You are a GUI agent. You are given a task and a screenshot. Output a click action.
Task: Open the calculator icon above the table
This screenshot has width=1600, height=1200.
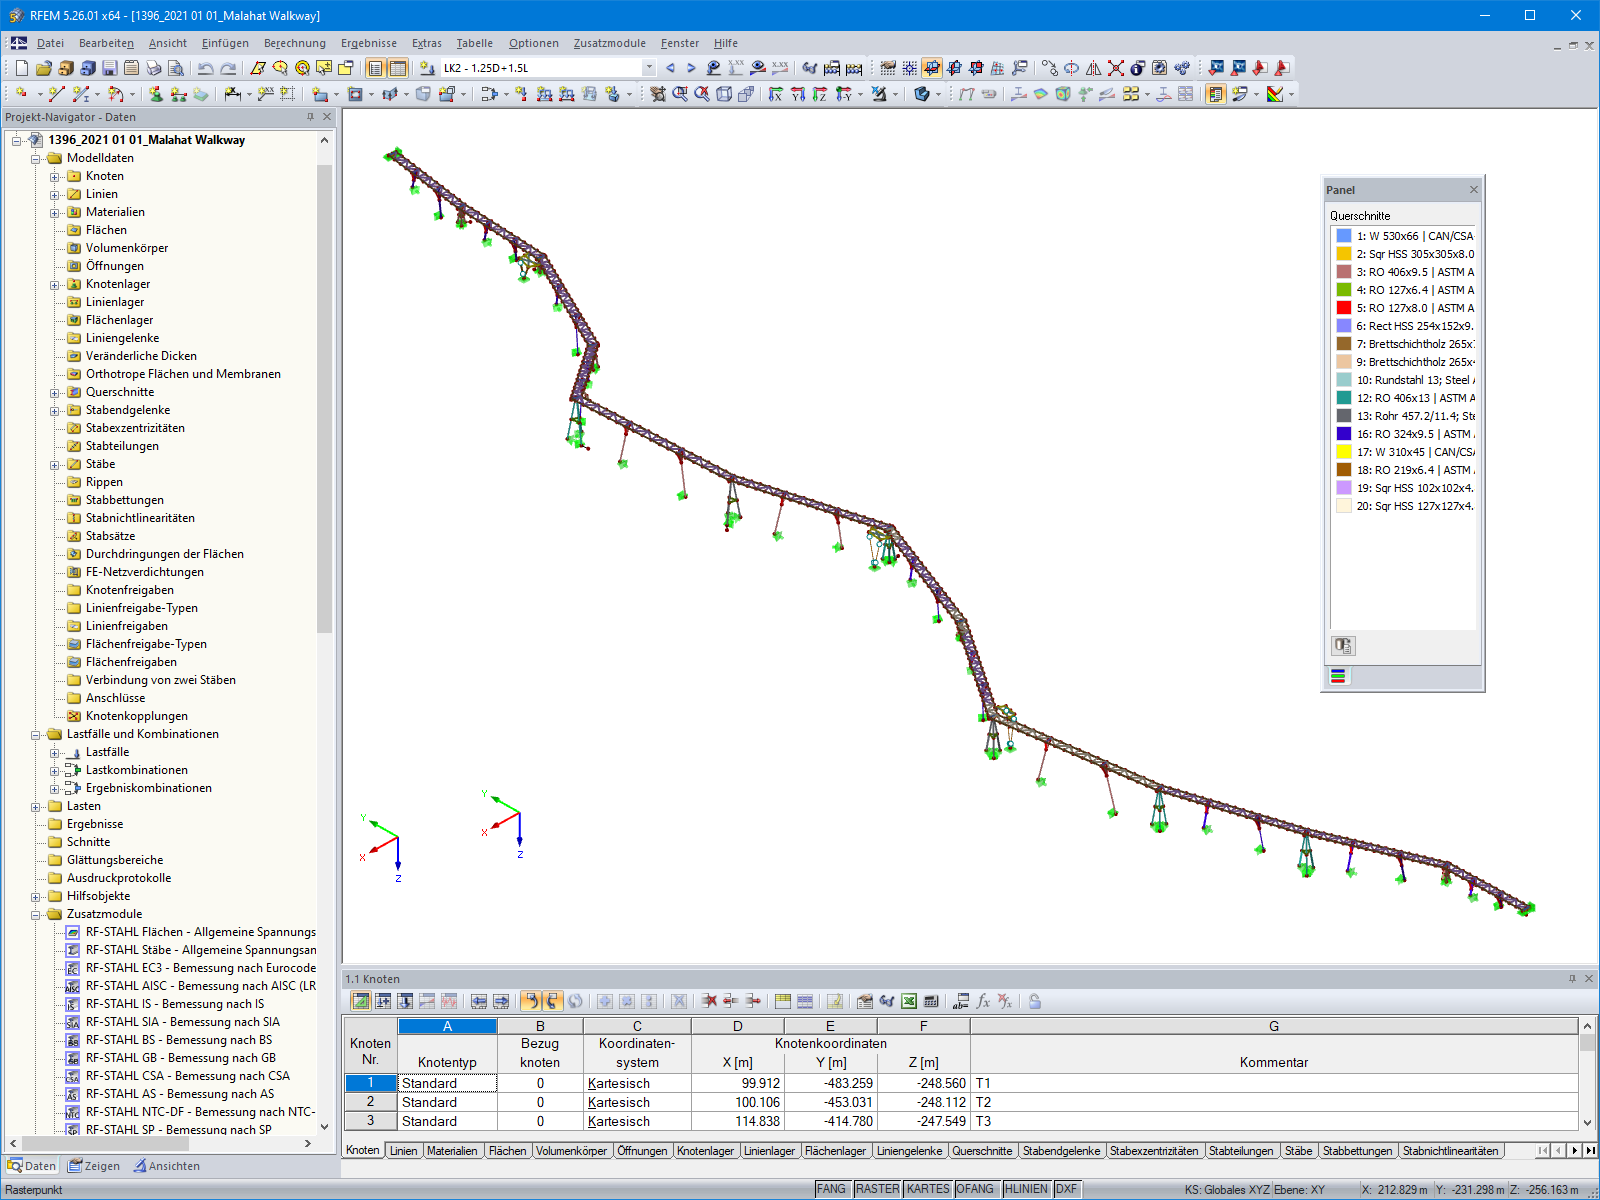(933, 1001)
